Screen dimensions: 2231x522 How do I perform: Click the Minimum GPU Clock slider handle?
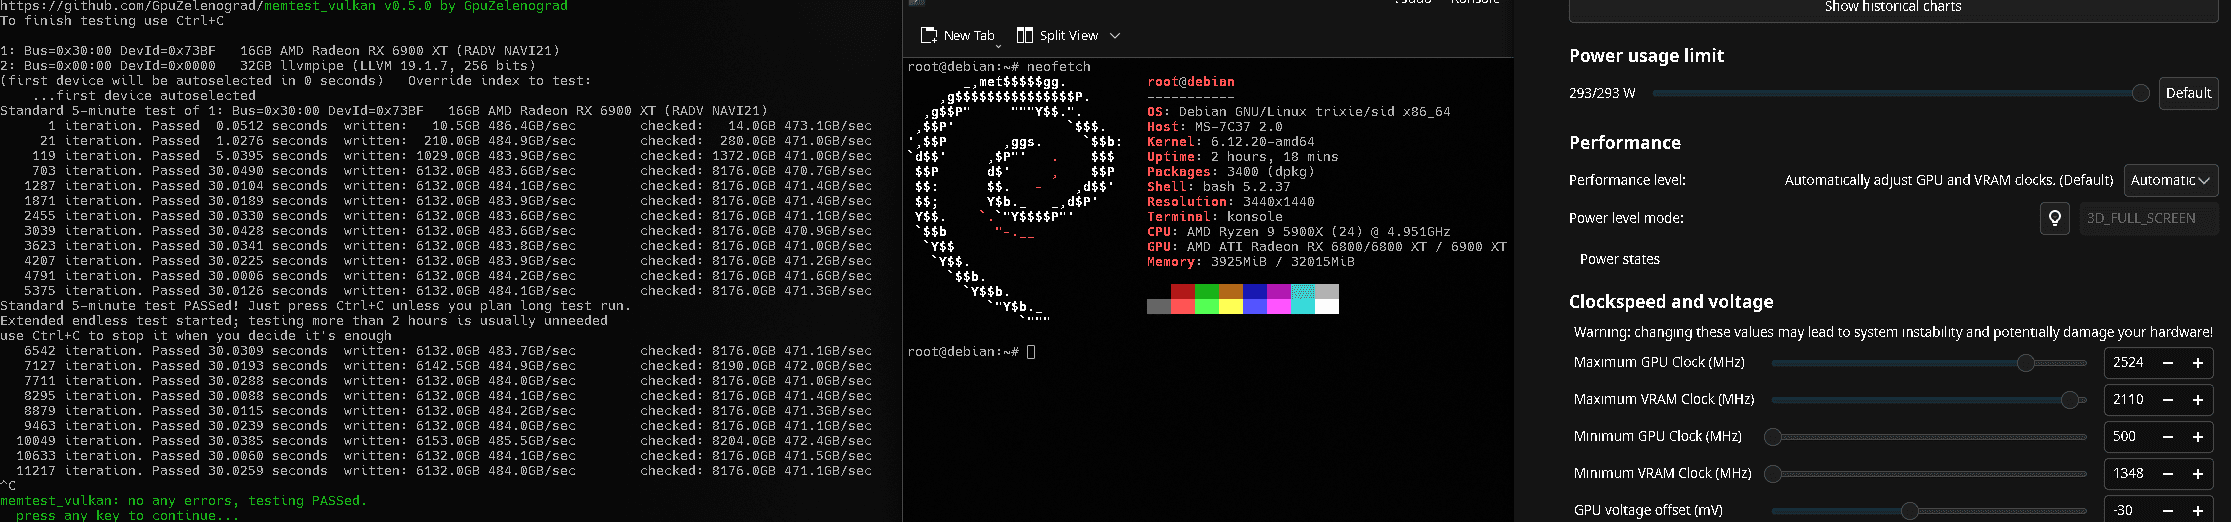click(1773, 437)
